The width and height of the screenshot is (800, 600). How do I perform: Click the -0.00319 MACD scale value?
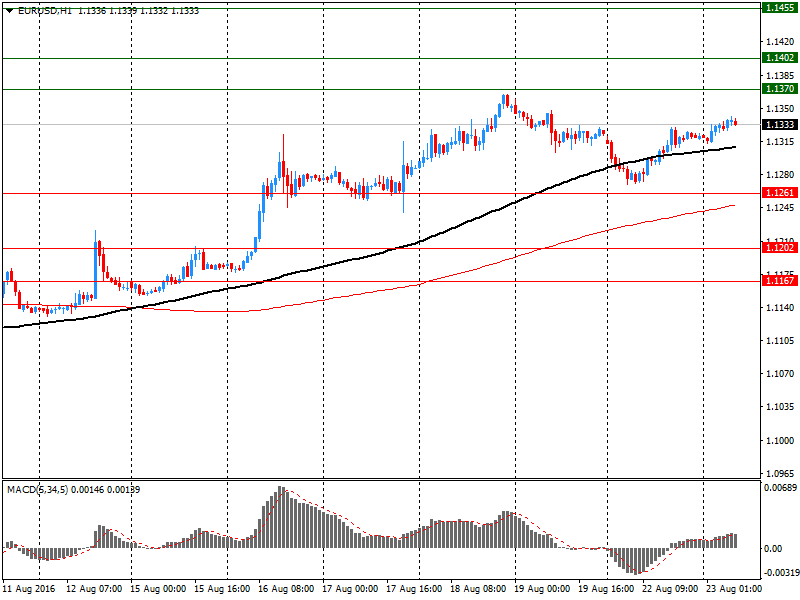coord(781,572)
